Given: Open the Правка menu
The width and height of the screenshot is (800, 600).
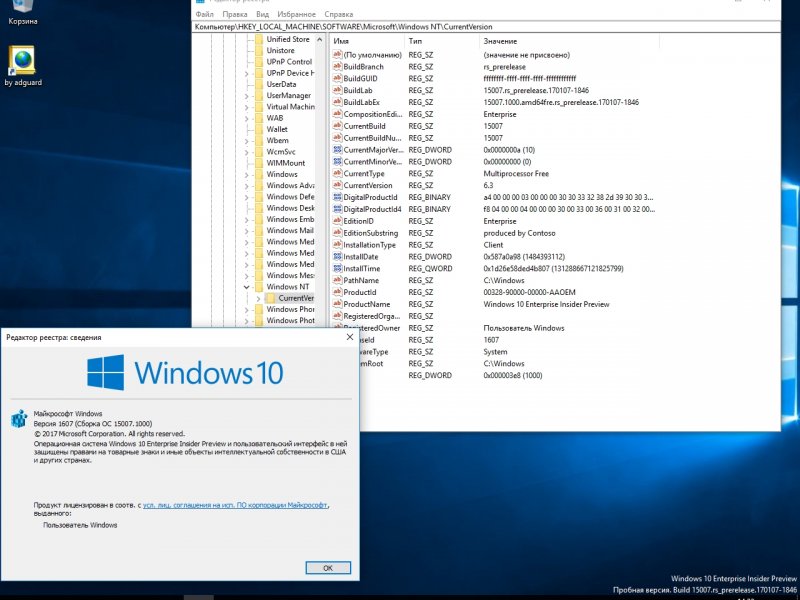Looking at the screenshot, I should pos(235,14).
